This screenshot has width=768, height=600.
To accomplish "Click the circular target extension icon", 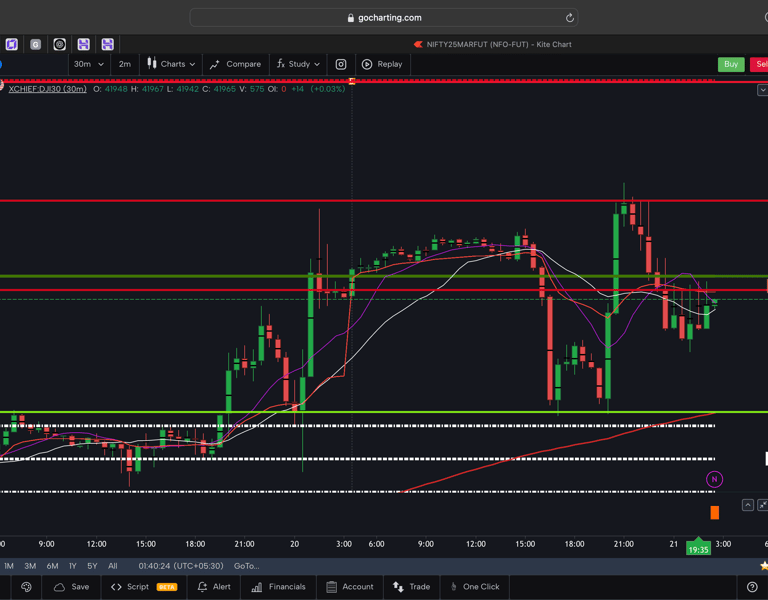I will (x=59, y=45).
